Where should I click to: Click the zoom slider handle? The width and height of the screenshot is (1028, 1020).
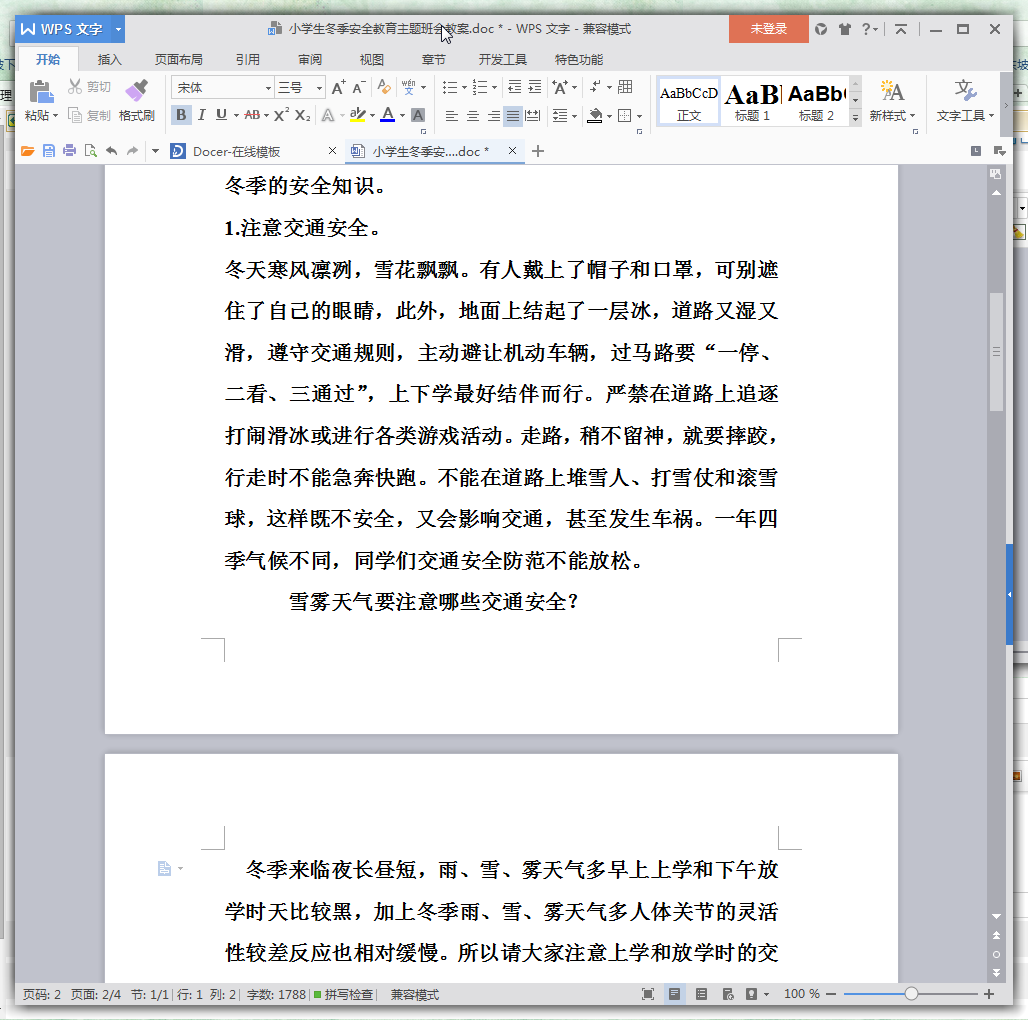[911, 994]
